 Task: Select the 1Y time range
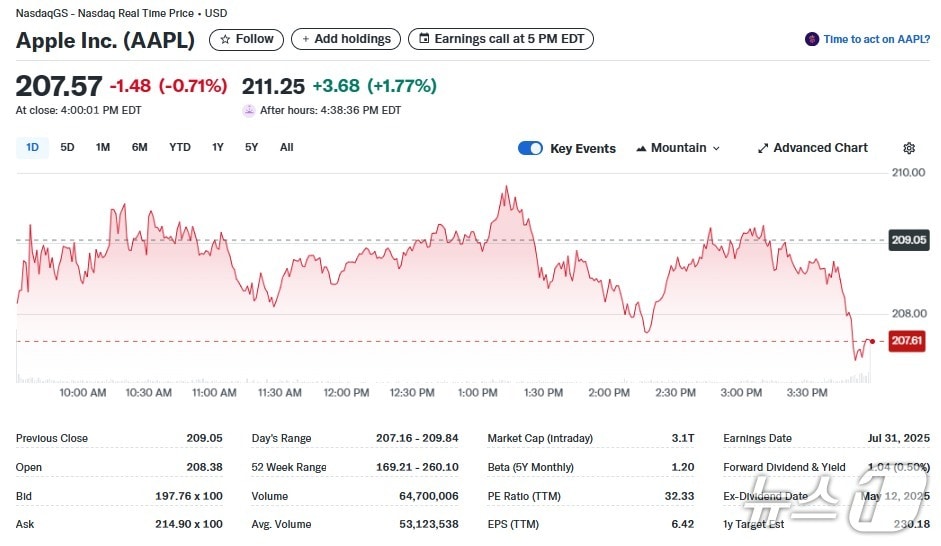click(217, 148)
